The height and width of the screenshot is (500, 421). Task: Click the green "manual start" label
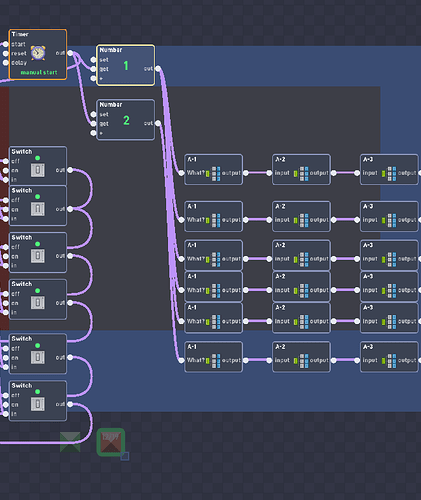click(x=39, y=72)
